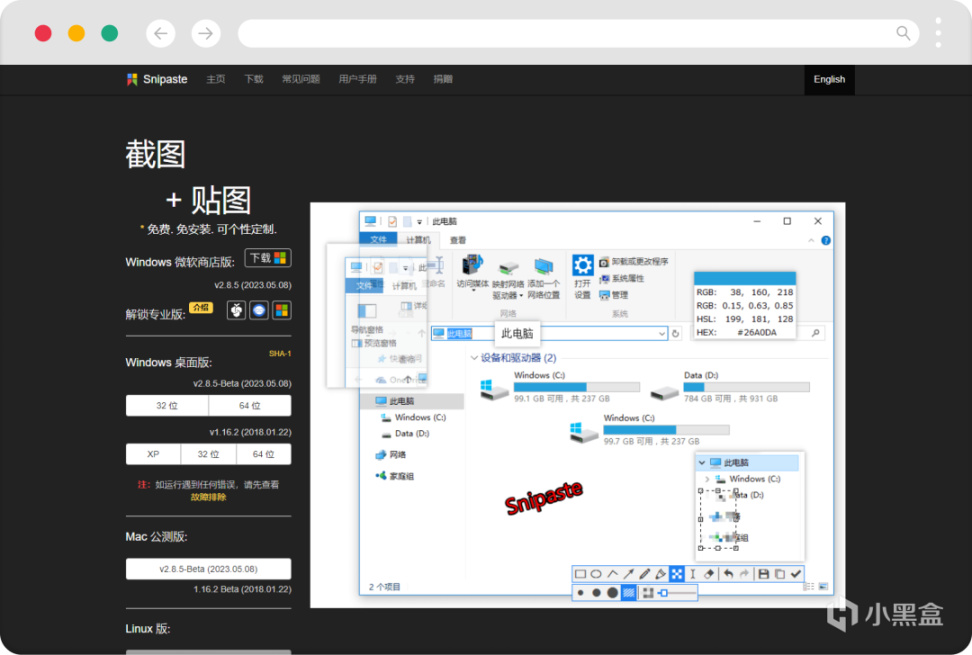This screenshot has height=655, width=972.
Task: Open the 下载 nav item
Action: click(x=254, y=79)
